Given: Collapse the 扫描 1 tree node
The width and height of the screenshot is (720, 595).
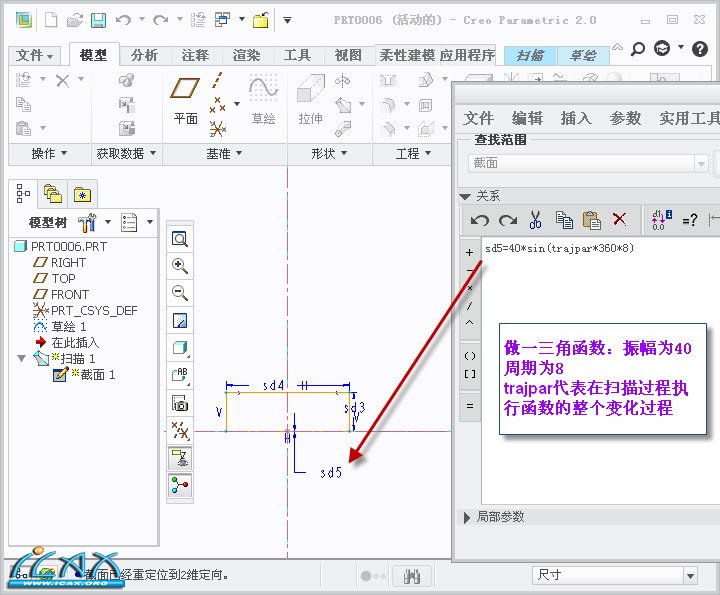Looking at the screenshot, I should click(21, 358).
